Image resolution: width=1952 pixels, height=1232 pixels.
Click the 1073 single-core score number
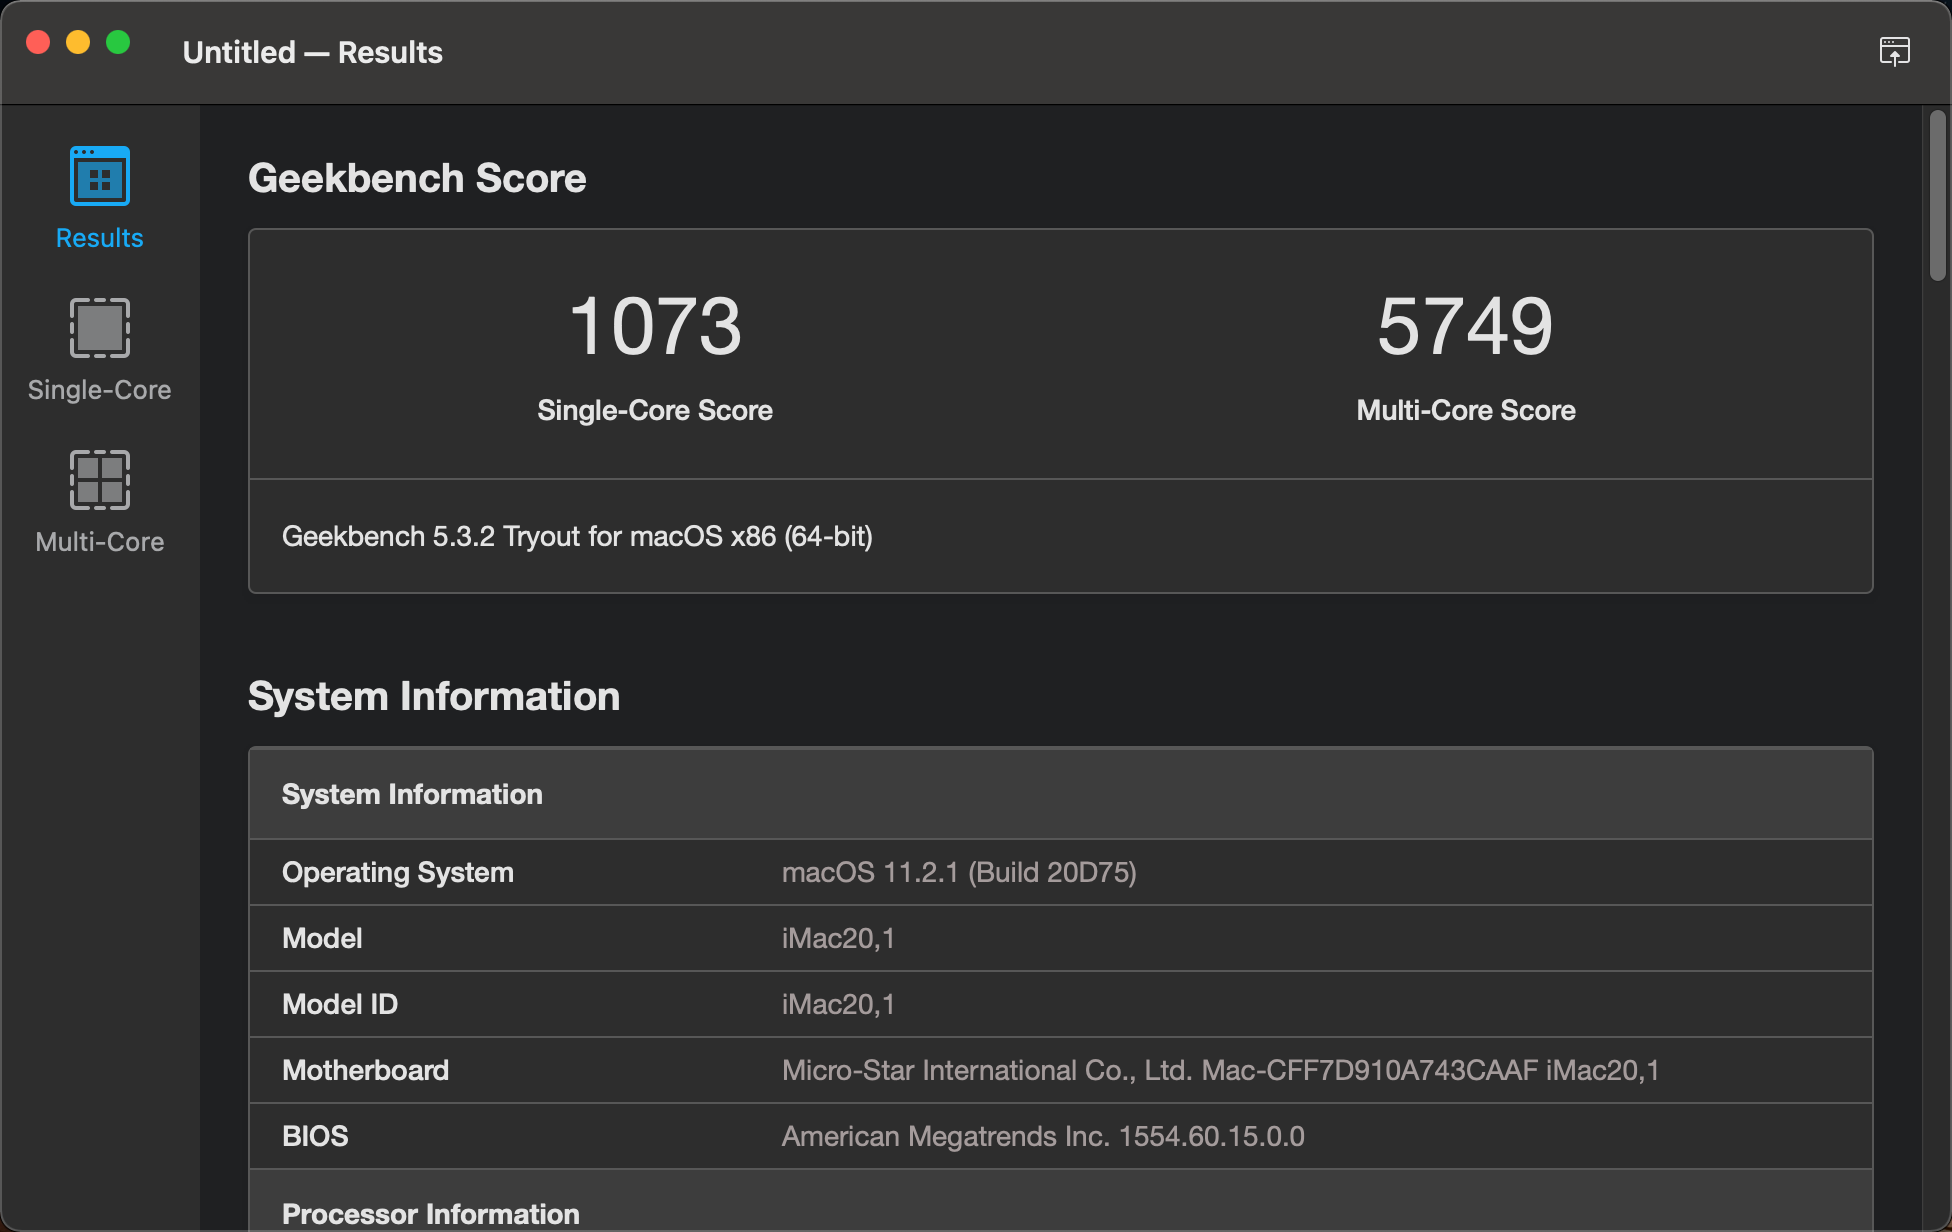click(655, 327)
